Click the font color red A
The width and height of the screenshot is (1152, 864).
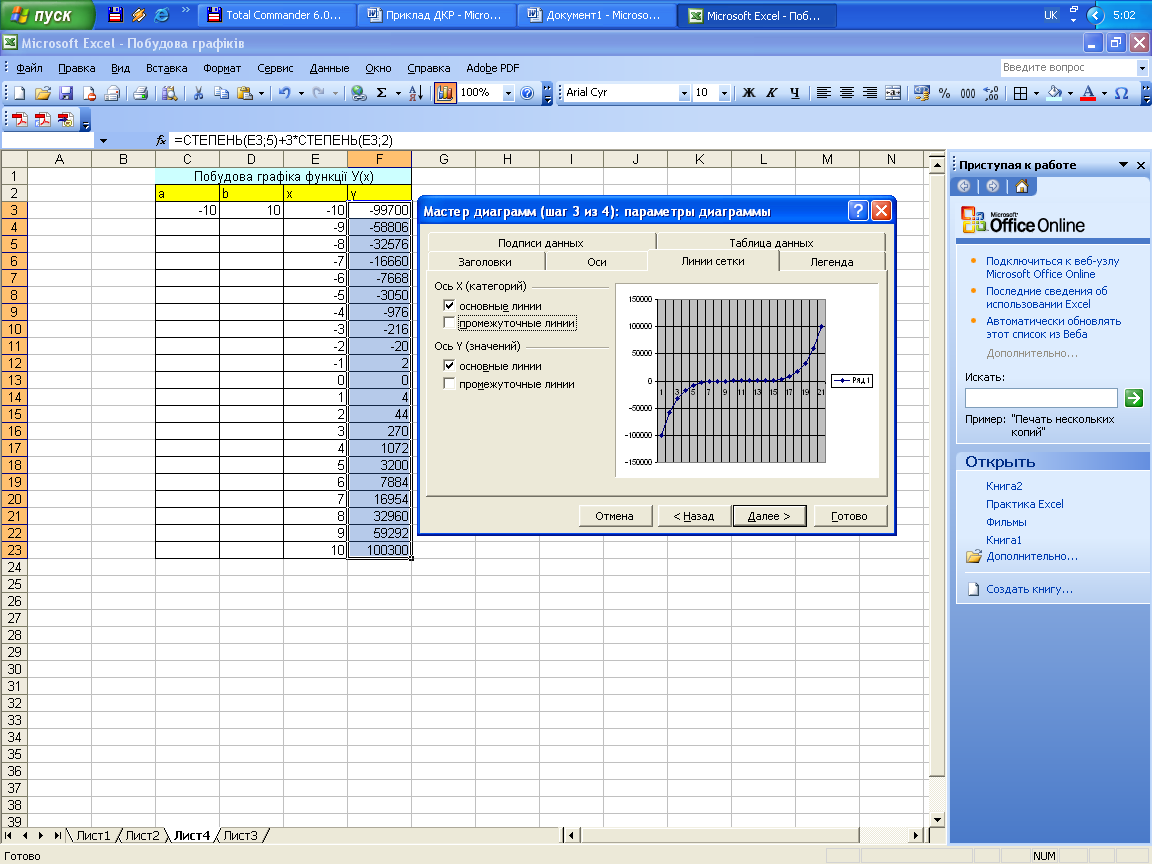[x=1089, y=93]
